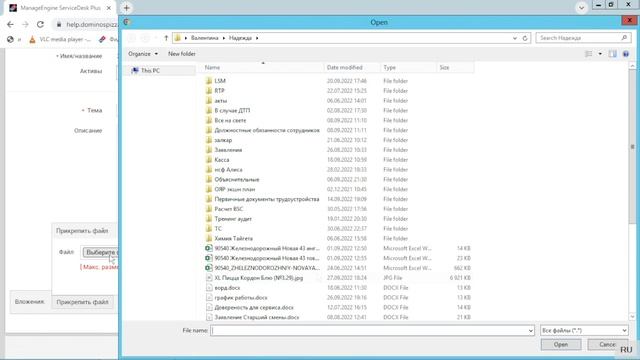The width and height of the screenshot is (640, 360).
Task: Switch RU language indicator
Action: coord(626,350)
